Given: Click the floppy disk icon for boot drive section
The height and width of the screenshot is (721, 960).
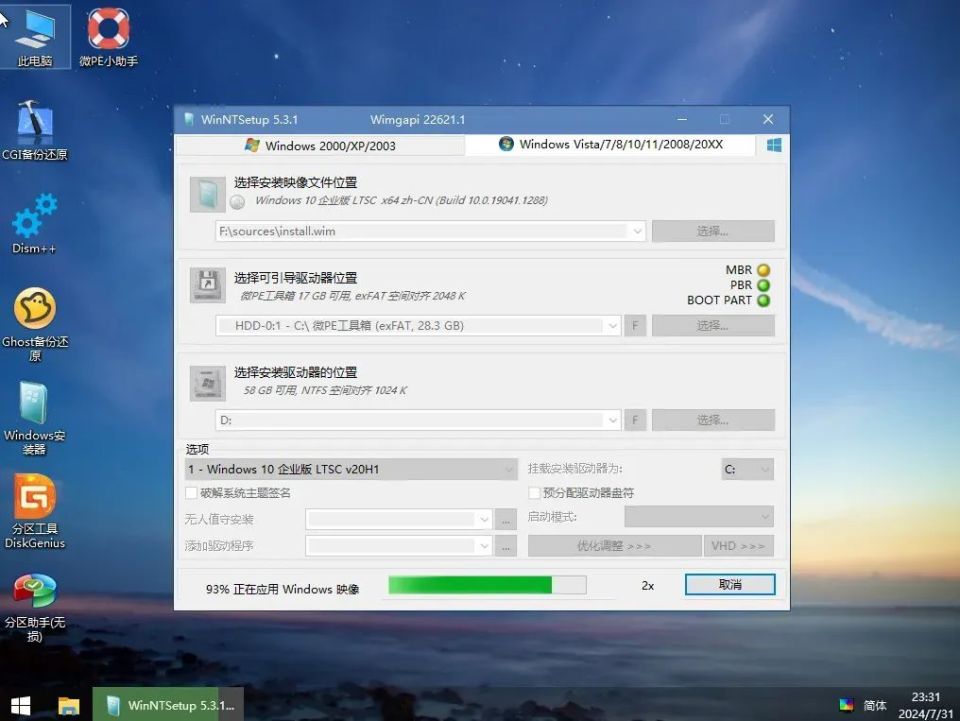Looking at the screenshot, I should coord(207,286).
